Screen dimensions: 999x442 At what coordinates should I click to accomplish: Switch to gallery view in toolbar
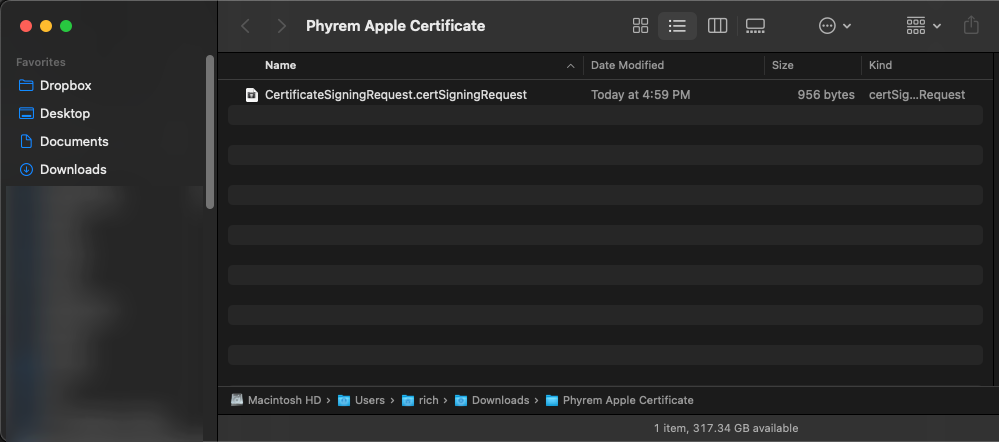tap(755, 26)
